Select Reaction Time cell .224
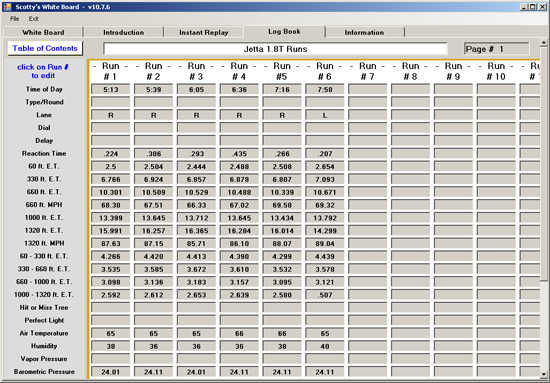This screenshot has width=550, height=383. [110, 154]
